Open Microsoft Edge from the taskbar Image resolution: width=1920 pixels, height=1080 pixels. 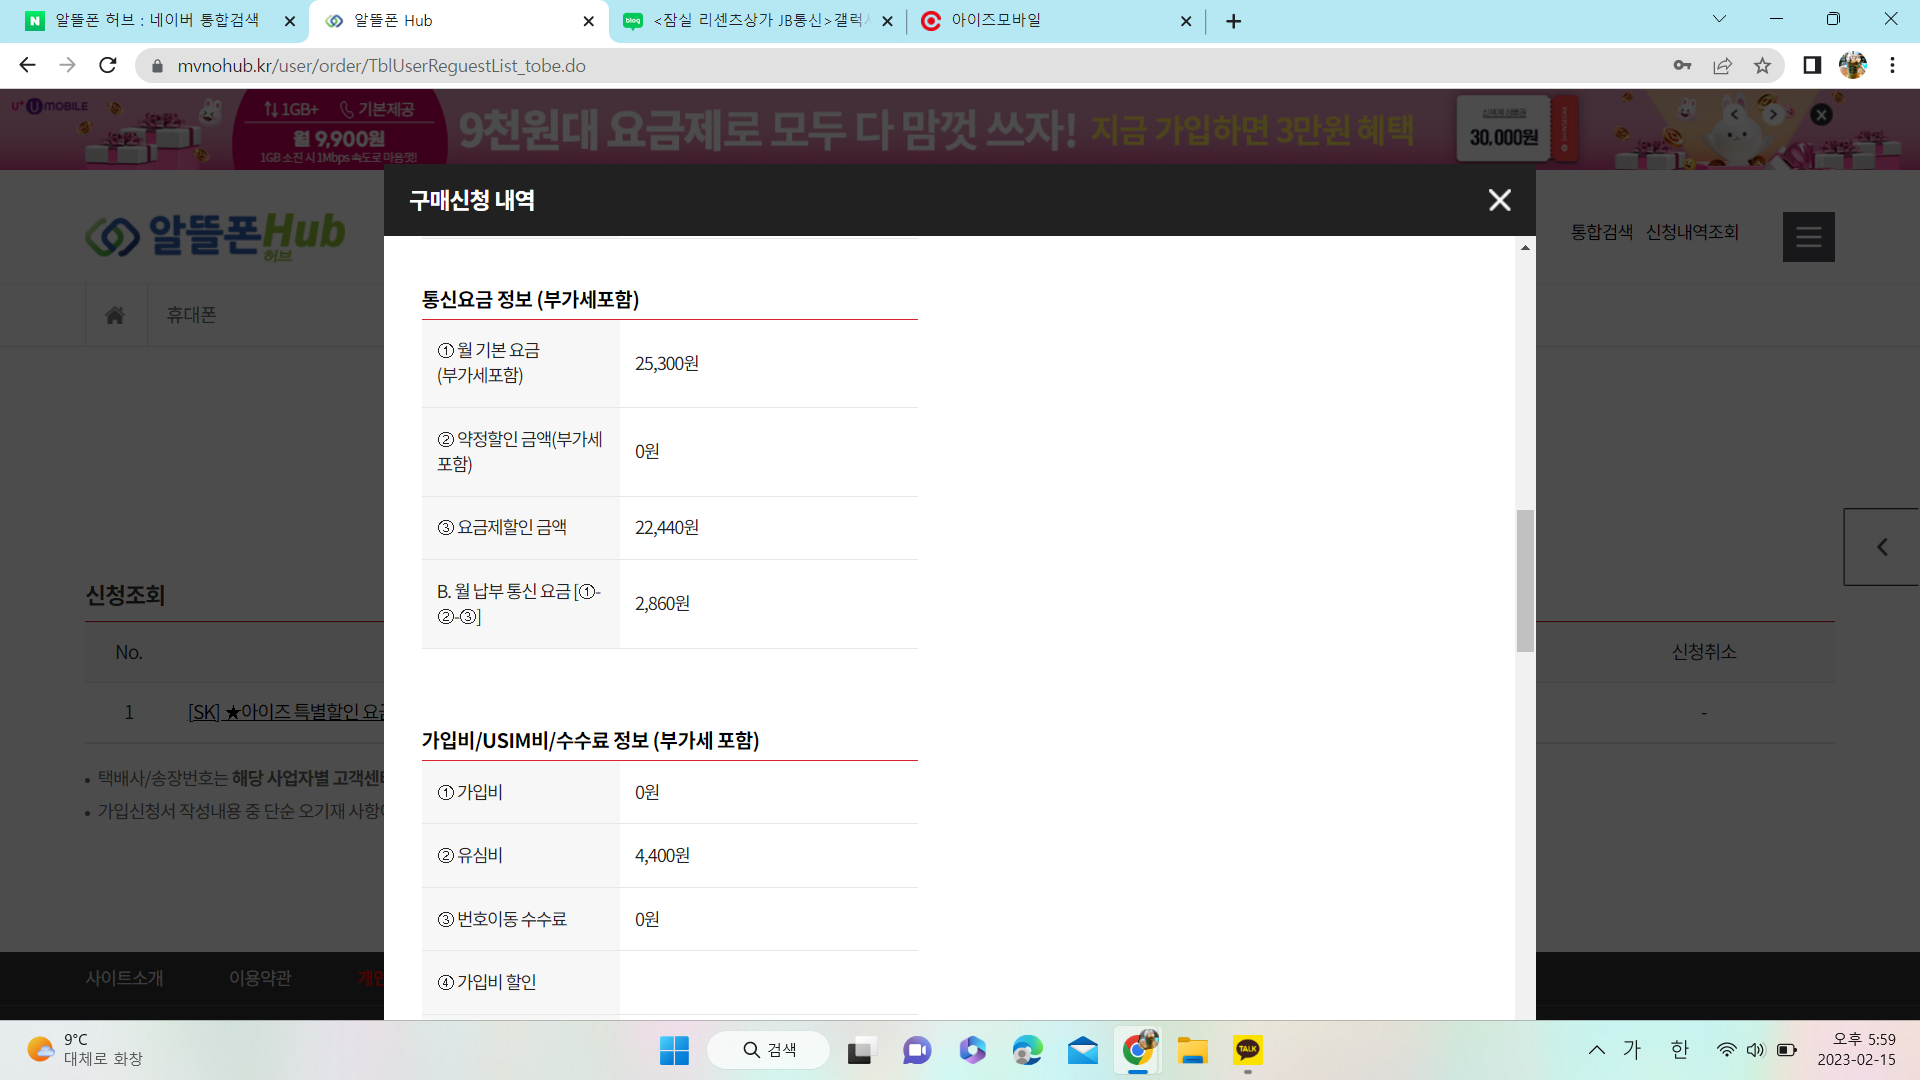coord(1027,1050)
